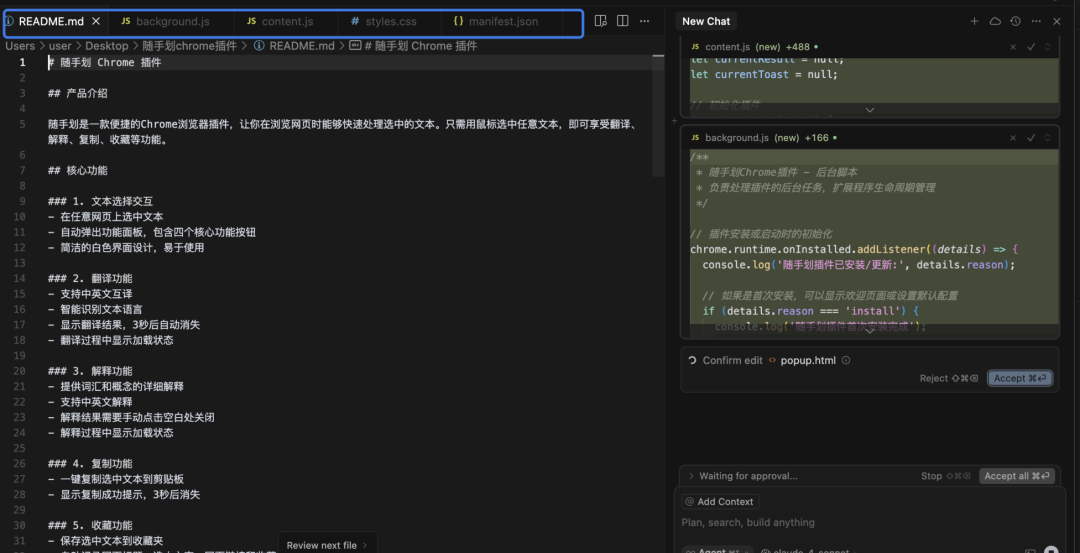Screen dimensions: 1080x553
Task: Accept the popup.html edit
Action: 1019,378
